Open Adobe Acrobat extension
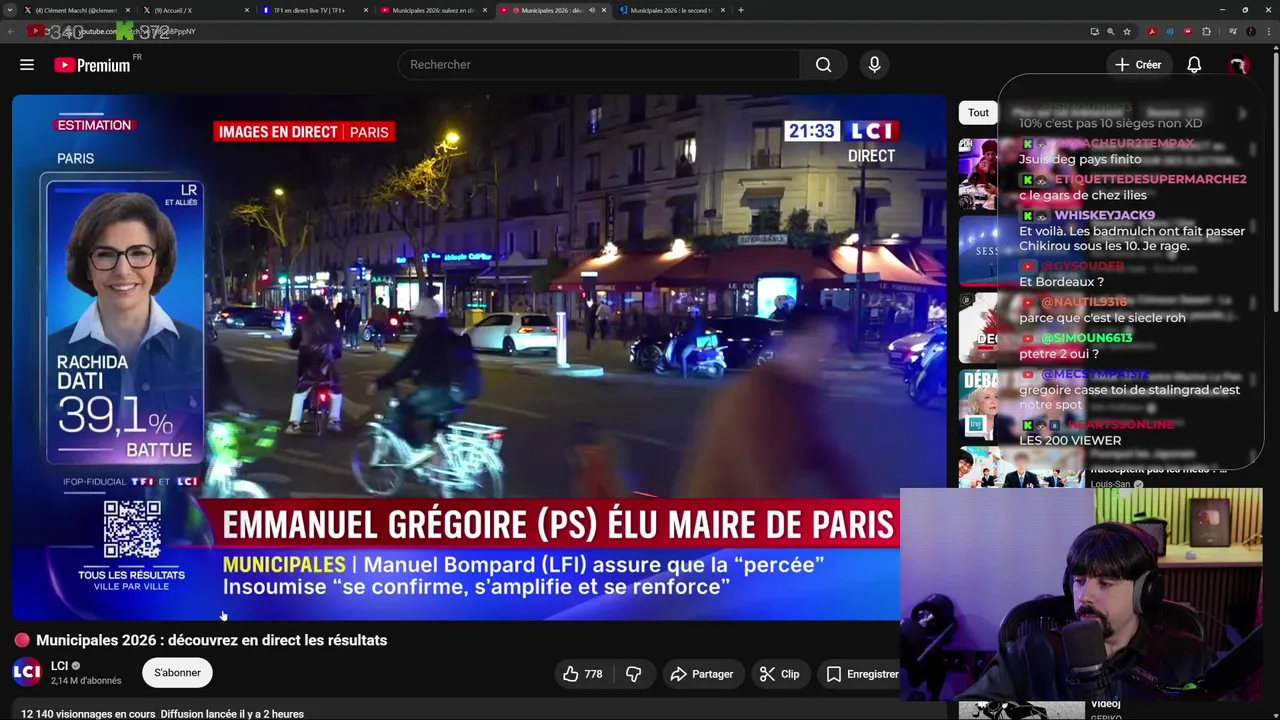This screenshot has width=1280, height=720. (x=1152, y=31)
